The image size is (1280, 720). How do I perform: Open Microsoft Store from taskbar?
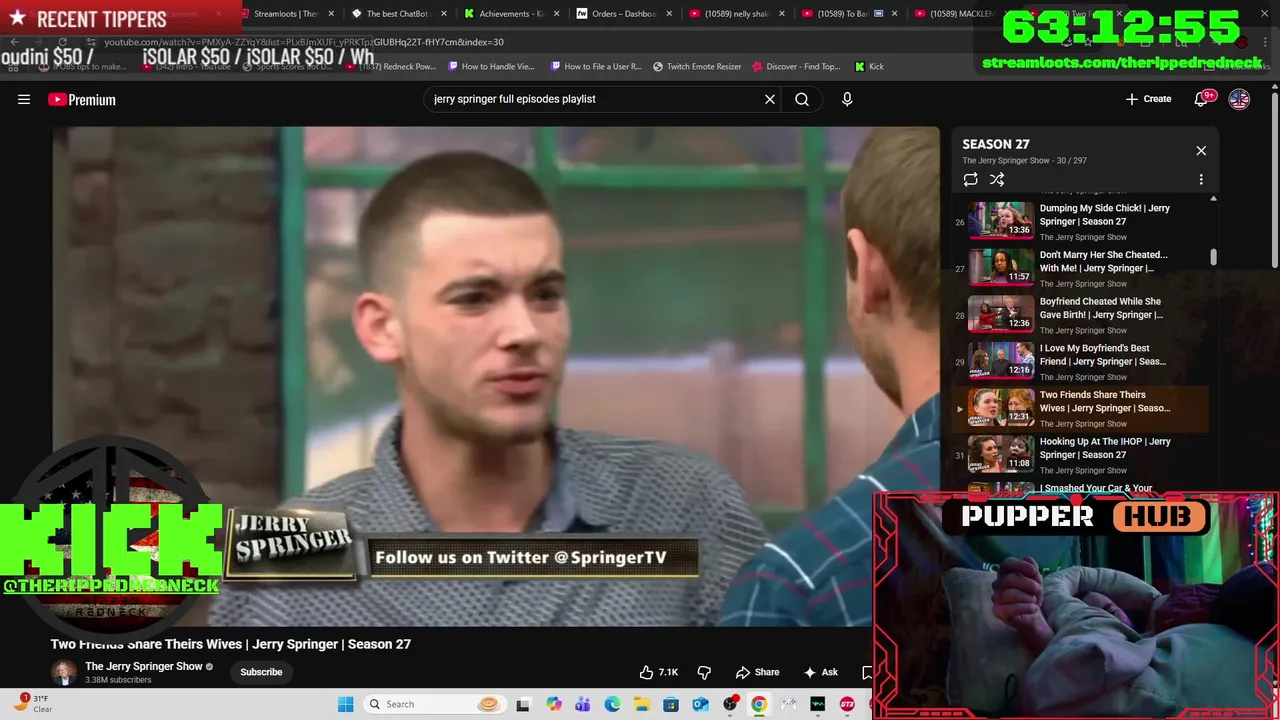click(671, 704)
